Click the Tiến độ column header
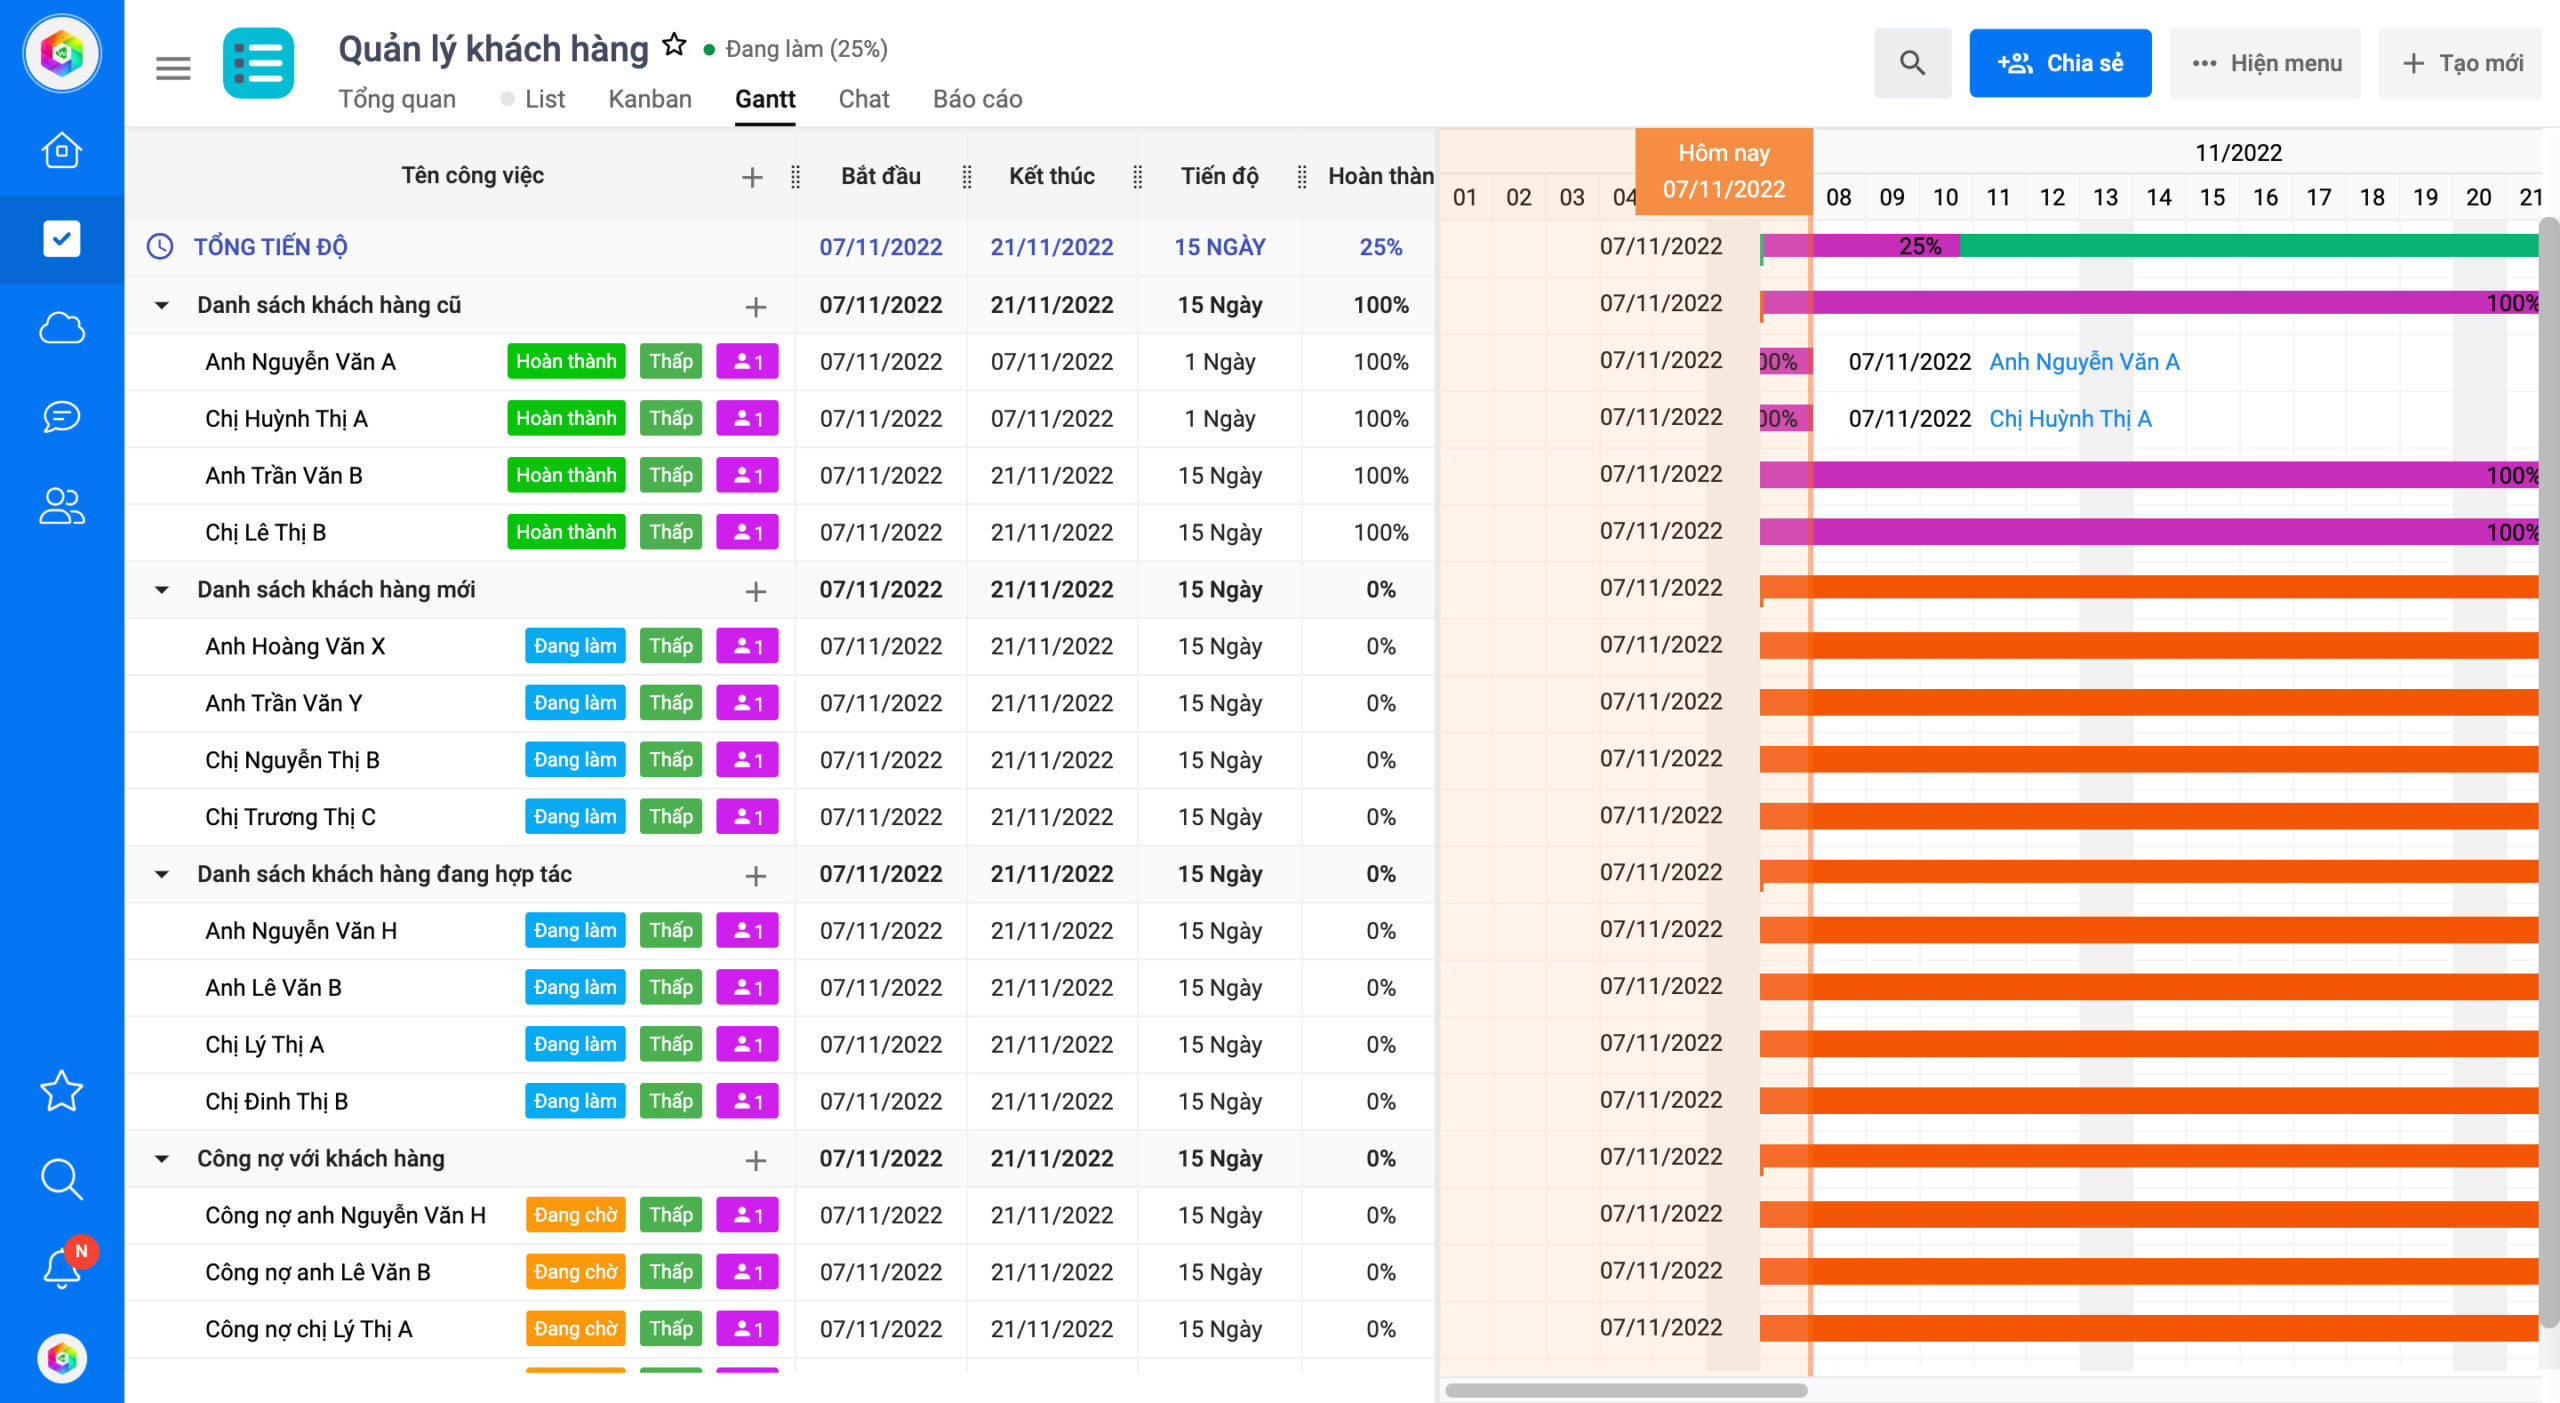The height and width of the screenshot is (1403, 2560). (x=1219, y=176)
